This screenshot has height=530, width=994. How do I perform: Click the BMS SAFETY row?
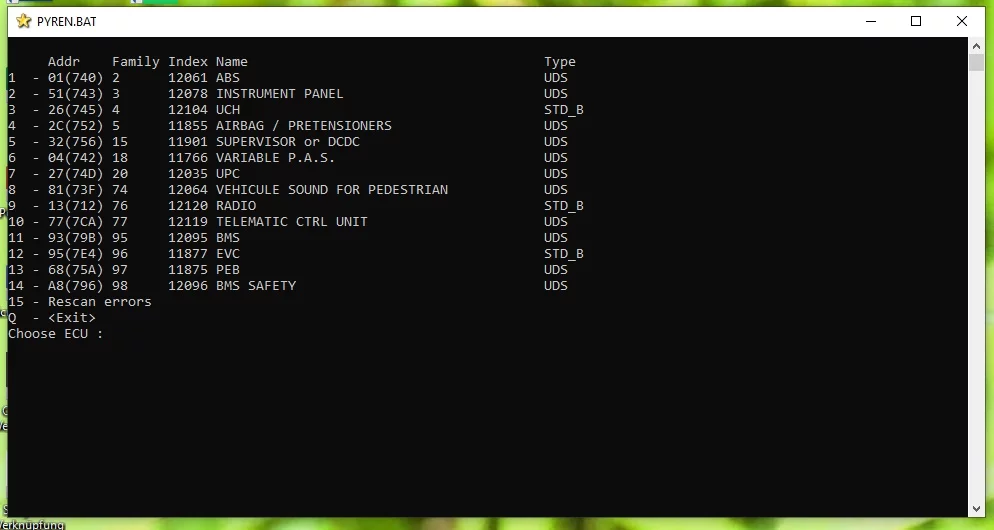click(256, 286)
